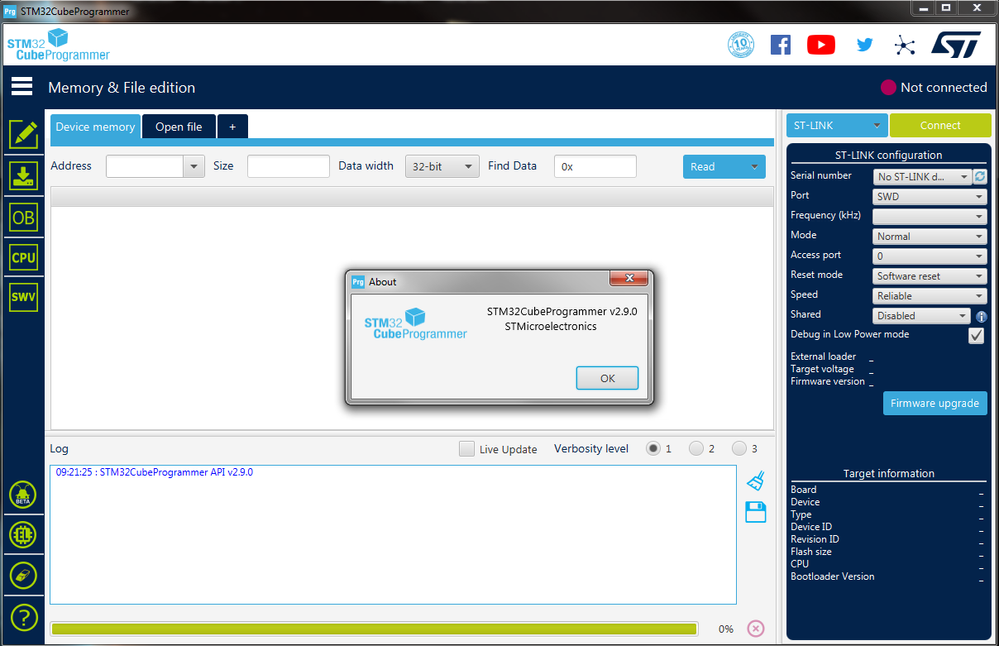Expand the Address dropdown
Screen dimensions: 999x646
194,167
